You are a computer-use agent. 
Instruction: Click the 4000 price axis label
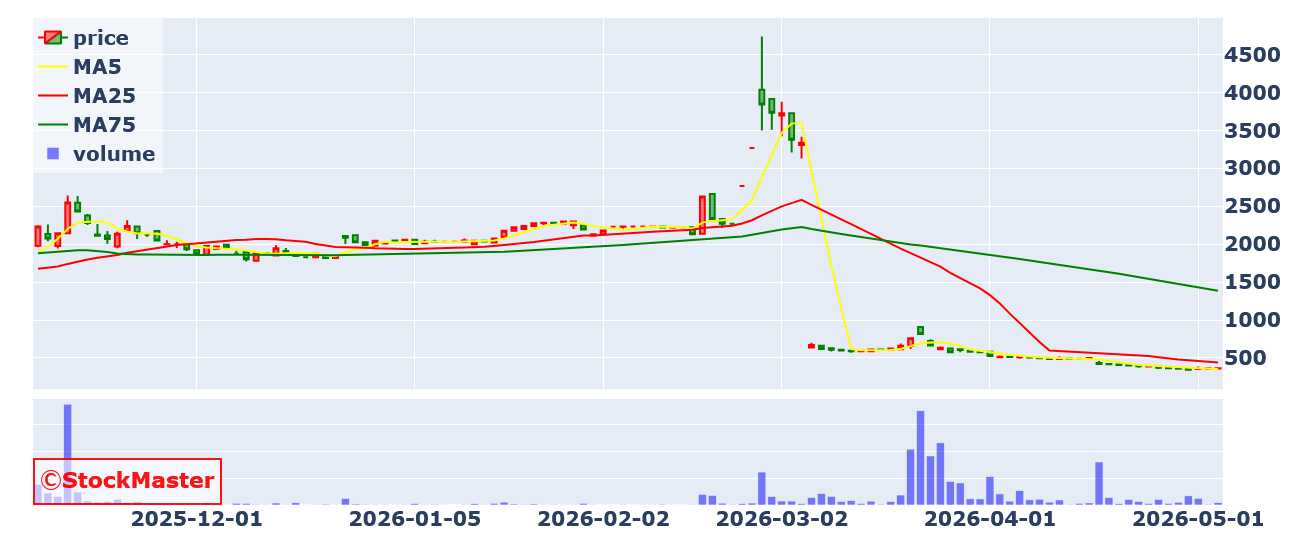[x=1252, y=93]
